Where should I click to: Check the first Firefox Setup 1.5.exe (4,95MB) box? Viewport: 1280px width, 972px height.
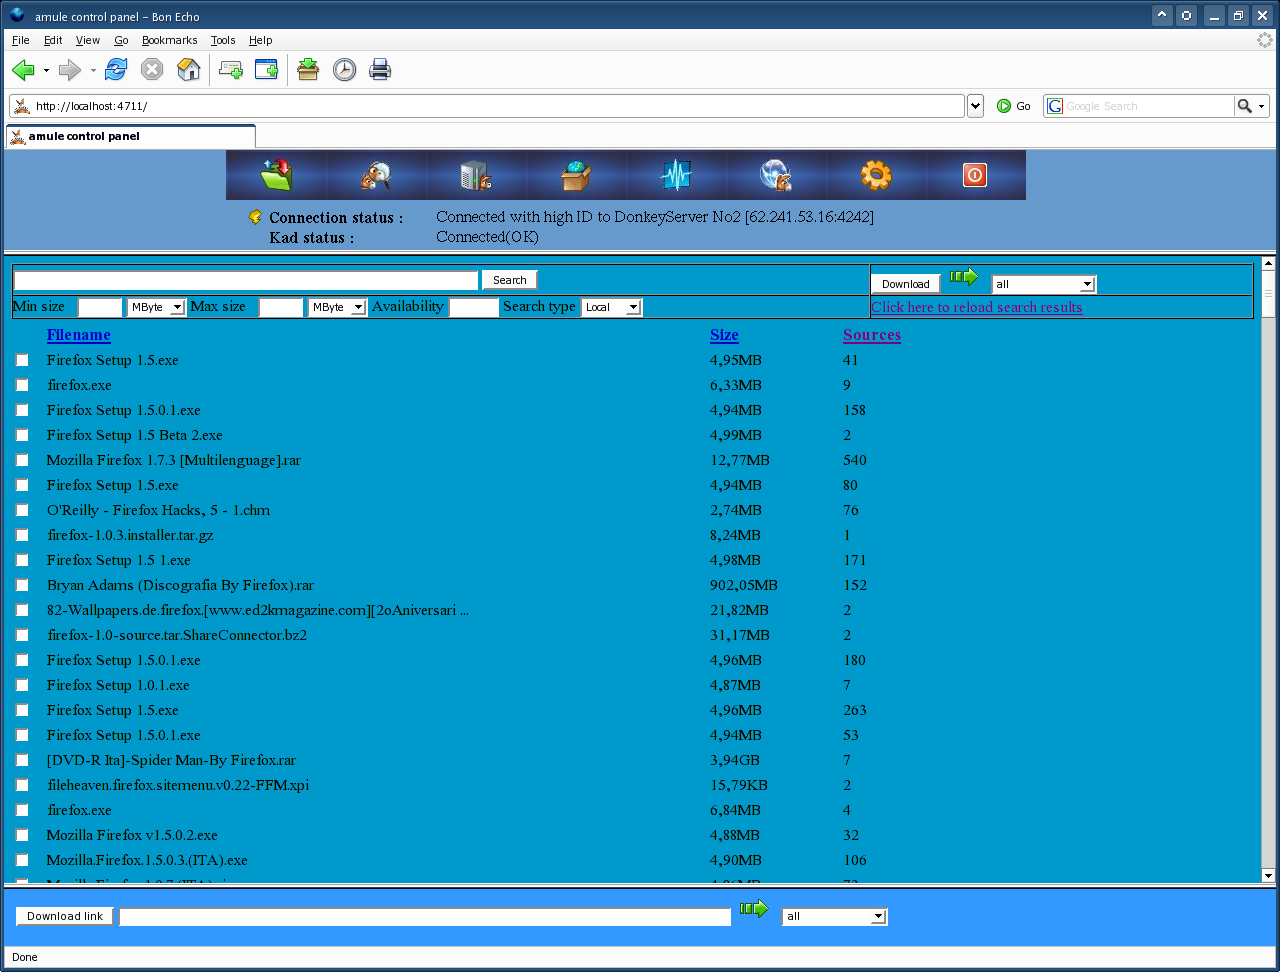tap(22, 360)
